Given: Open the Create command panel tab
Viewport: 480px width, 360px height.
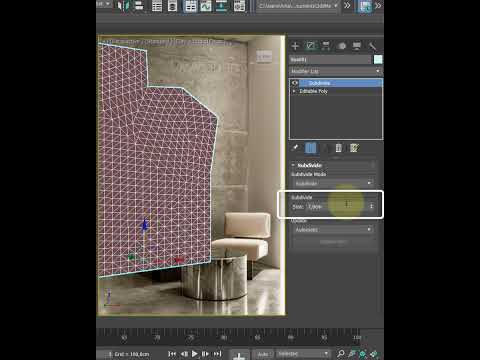Looking at the screenshot, I should (x=295, y=46).
